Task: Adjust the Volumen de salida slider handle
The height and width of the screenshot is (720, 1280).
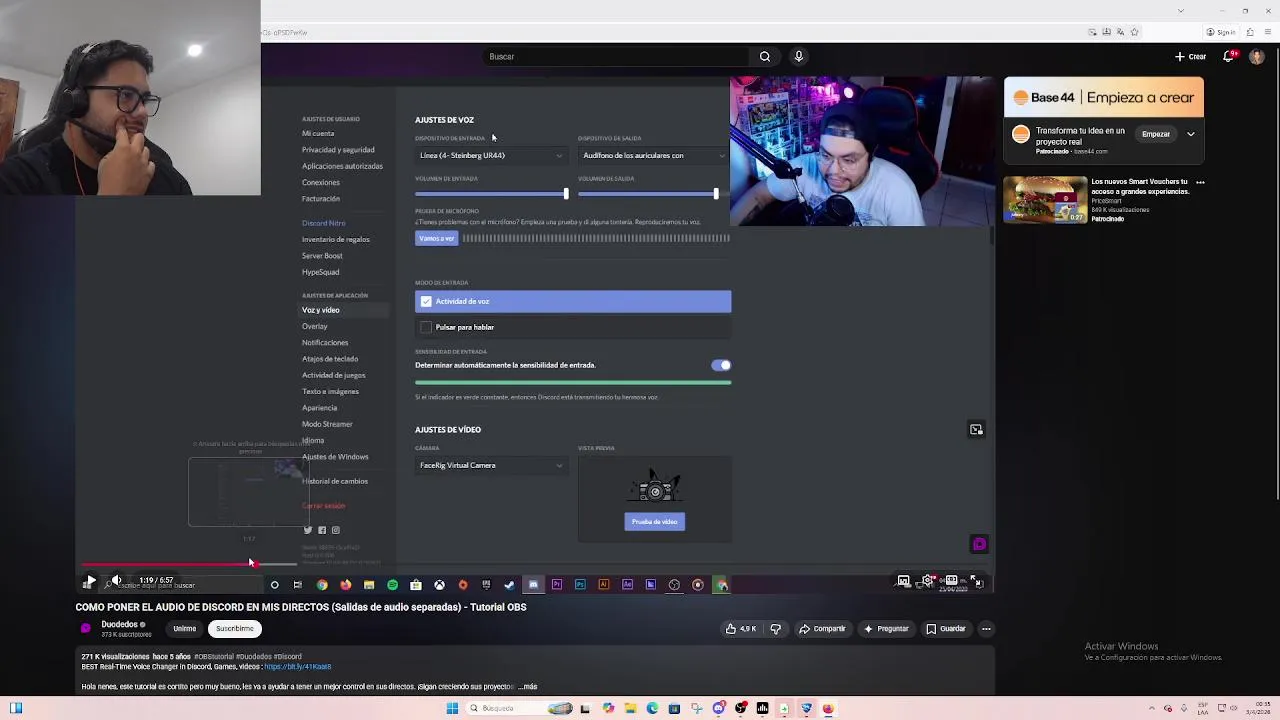Action: (x=716, y=194)
